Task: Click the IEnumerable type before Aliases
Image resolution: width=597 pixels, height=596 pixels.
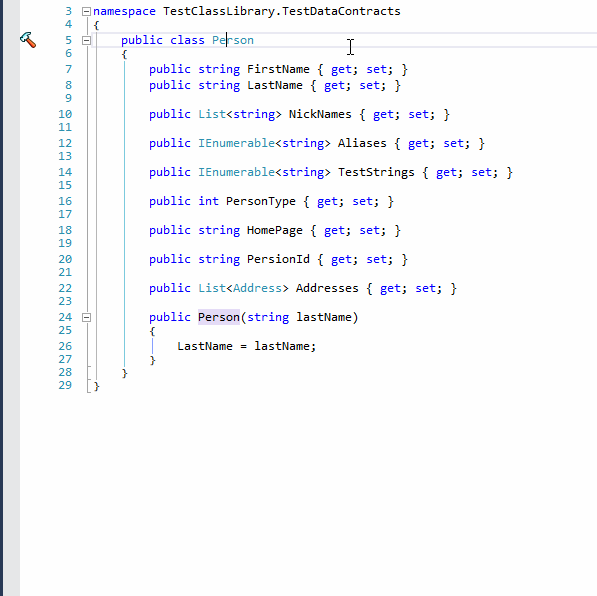Action: pos(236,143)
